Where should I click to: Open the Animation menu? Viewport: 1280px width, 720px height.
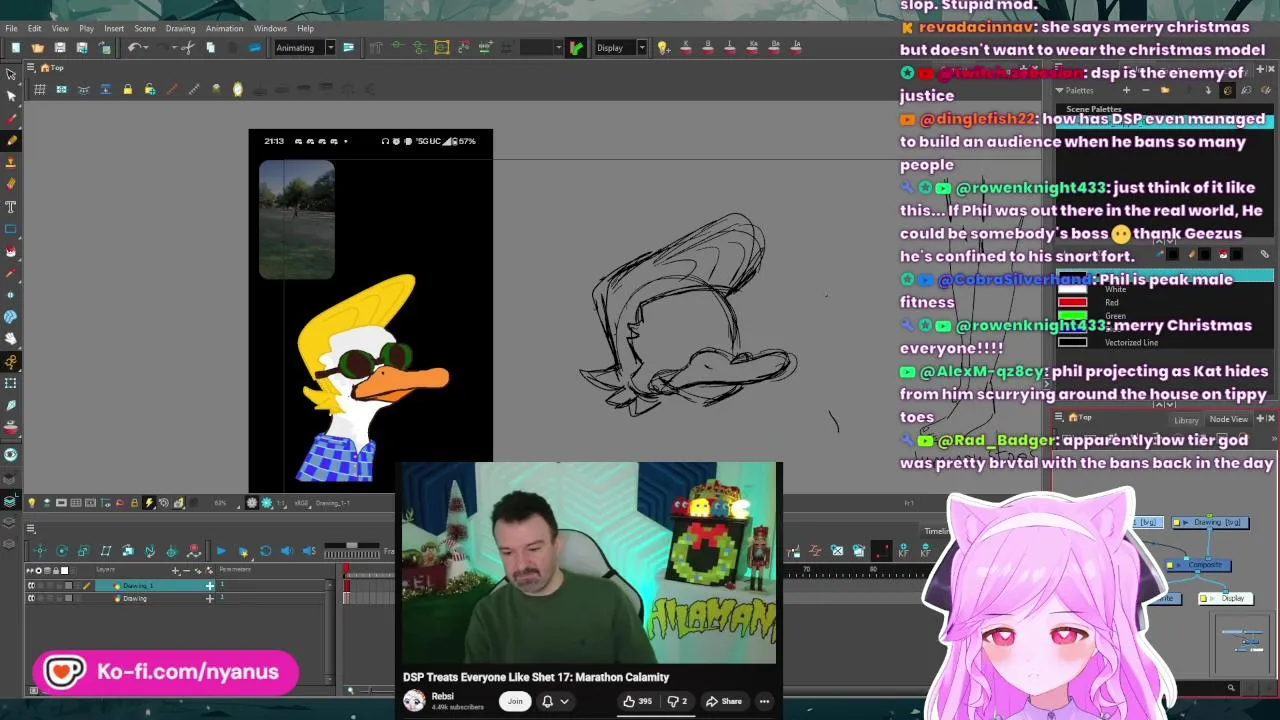224,28
